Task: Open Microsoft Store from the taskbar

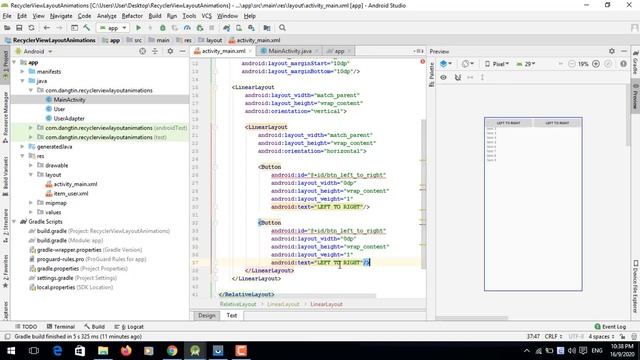Action: click(80, 351)
